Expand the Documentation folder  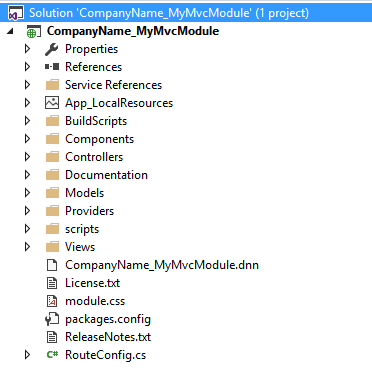coord(27,175)
